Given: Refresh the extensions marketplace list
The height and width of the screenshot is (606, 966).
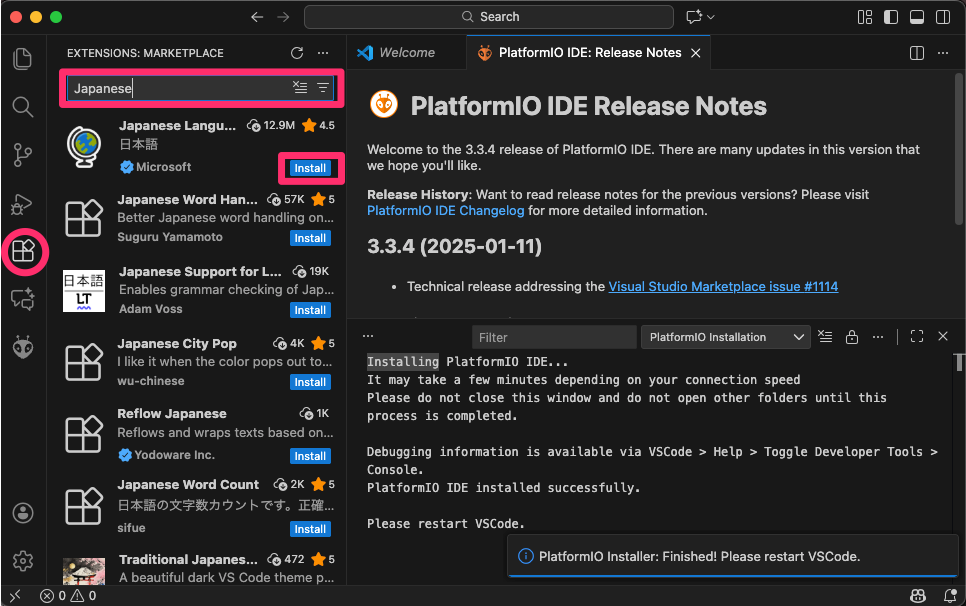Looking at the screenshot, I should tap(296, 53).
